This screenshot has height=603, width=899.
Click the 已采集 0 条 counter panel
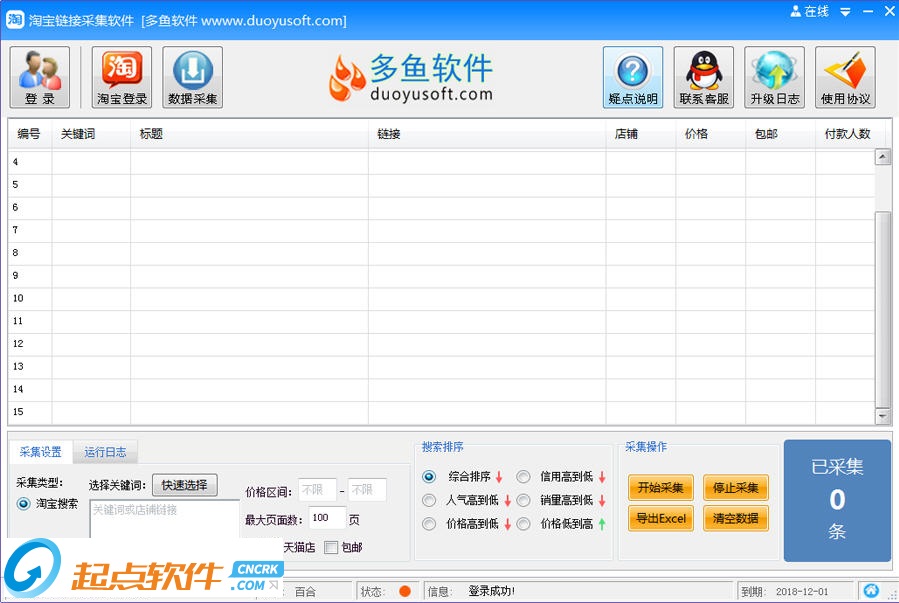837,500
